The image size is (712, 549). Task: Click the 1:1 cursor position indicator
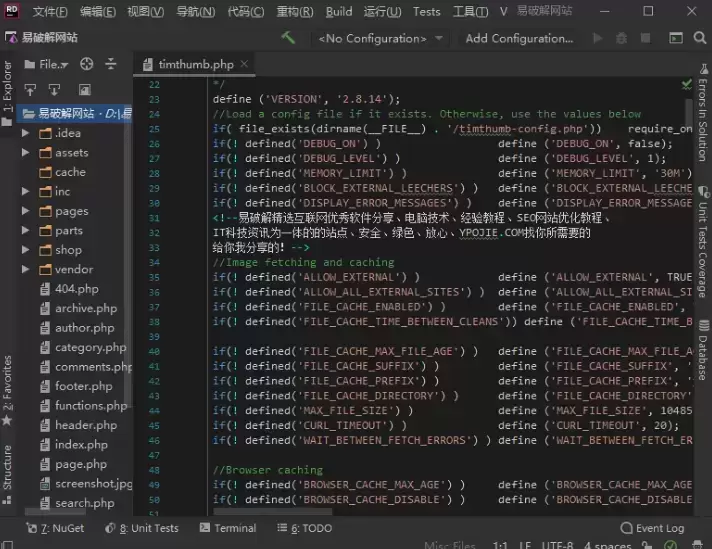[500, 544]
